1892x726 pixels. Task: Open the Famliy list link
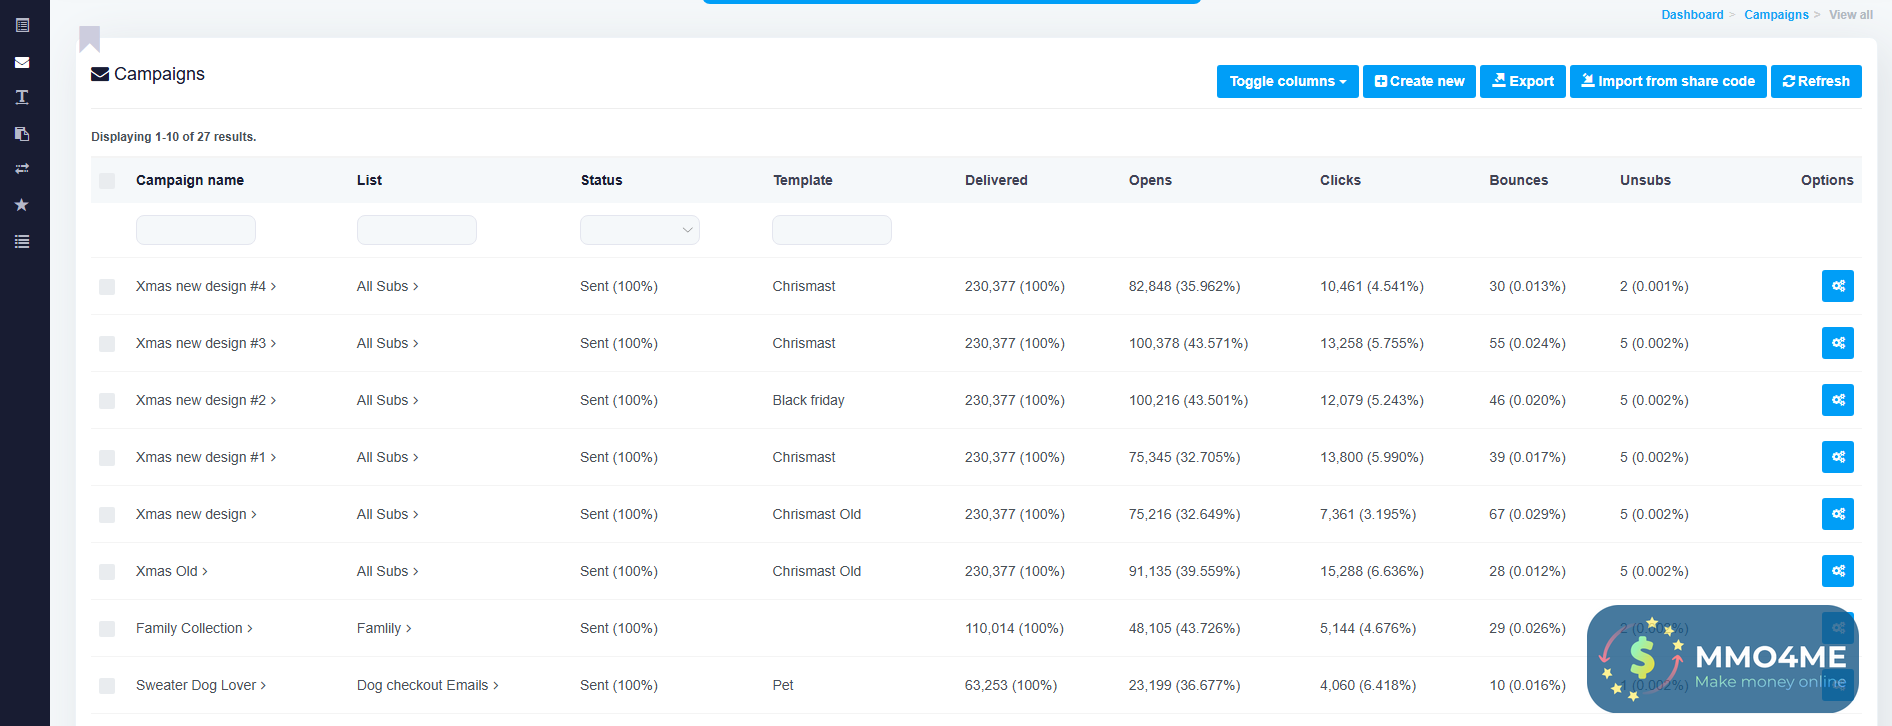coord(384,628)
